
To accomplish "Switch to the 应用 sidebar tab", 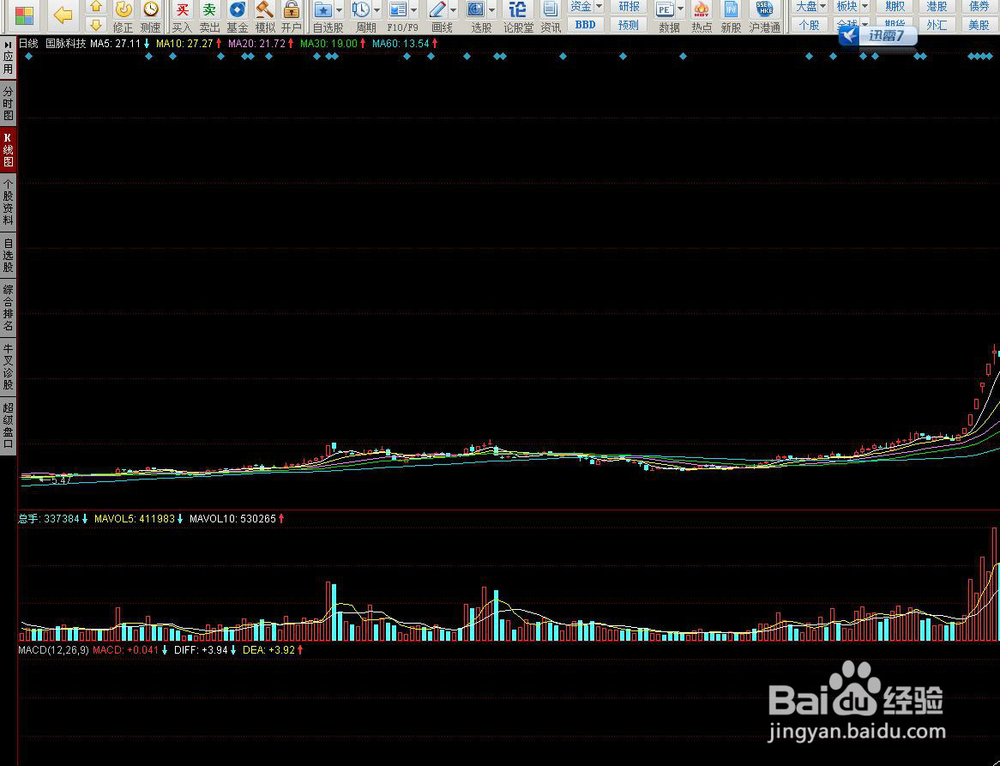I will click(8, 57).
